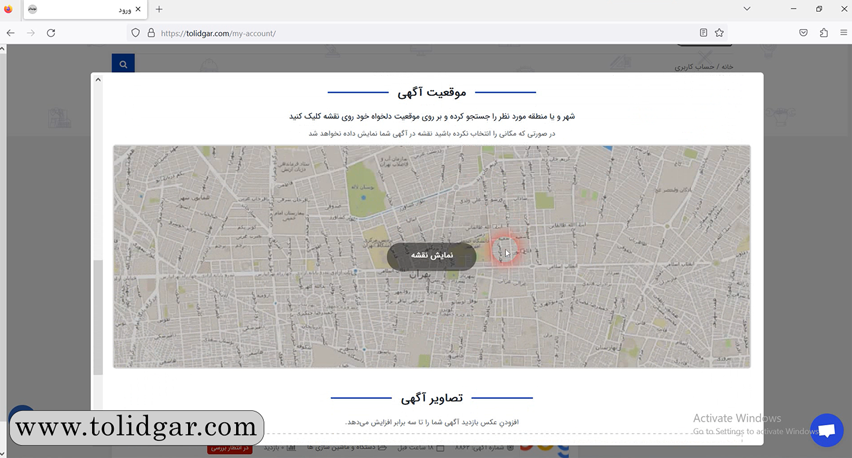The width and height of the screenshot is (852, 458).
Task: Click the red در انتظار بررسی badge
Action: [x=229, y=448]
